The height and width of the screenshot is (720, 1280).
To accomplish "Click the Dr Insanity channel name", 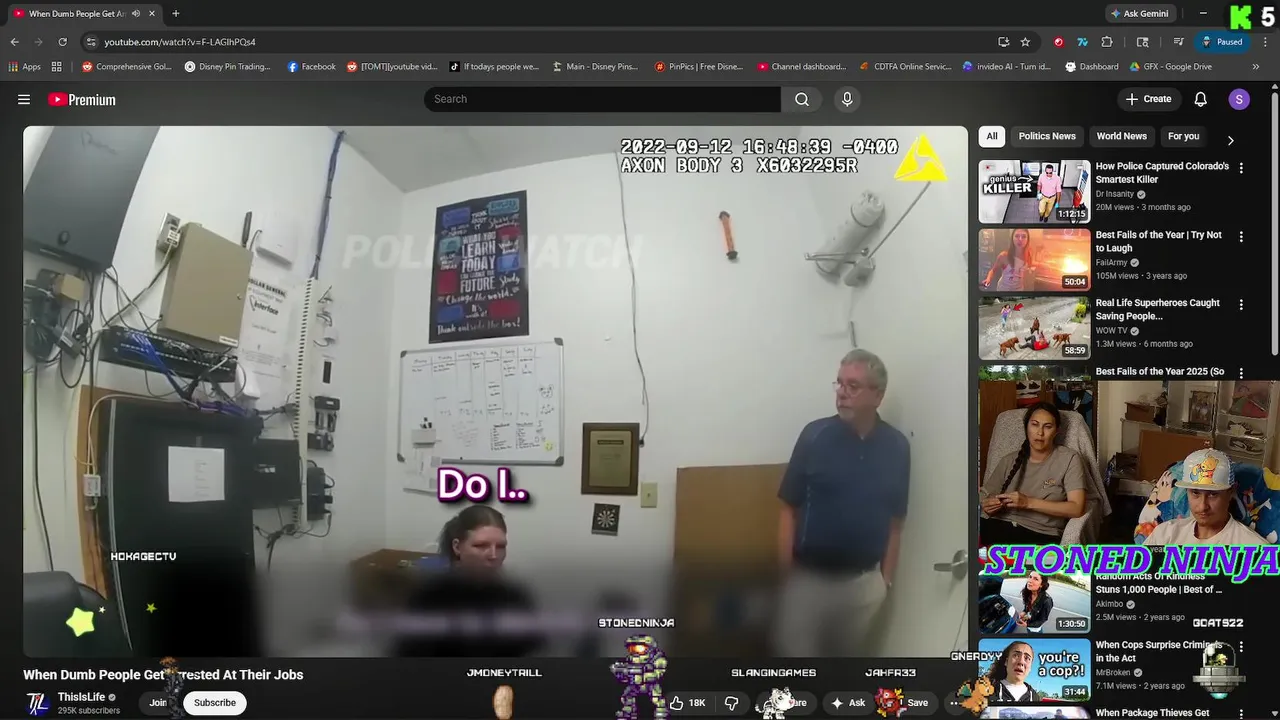I will pos(1114,194).
